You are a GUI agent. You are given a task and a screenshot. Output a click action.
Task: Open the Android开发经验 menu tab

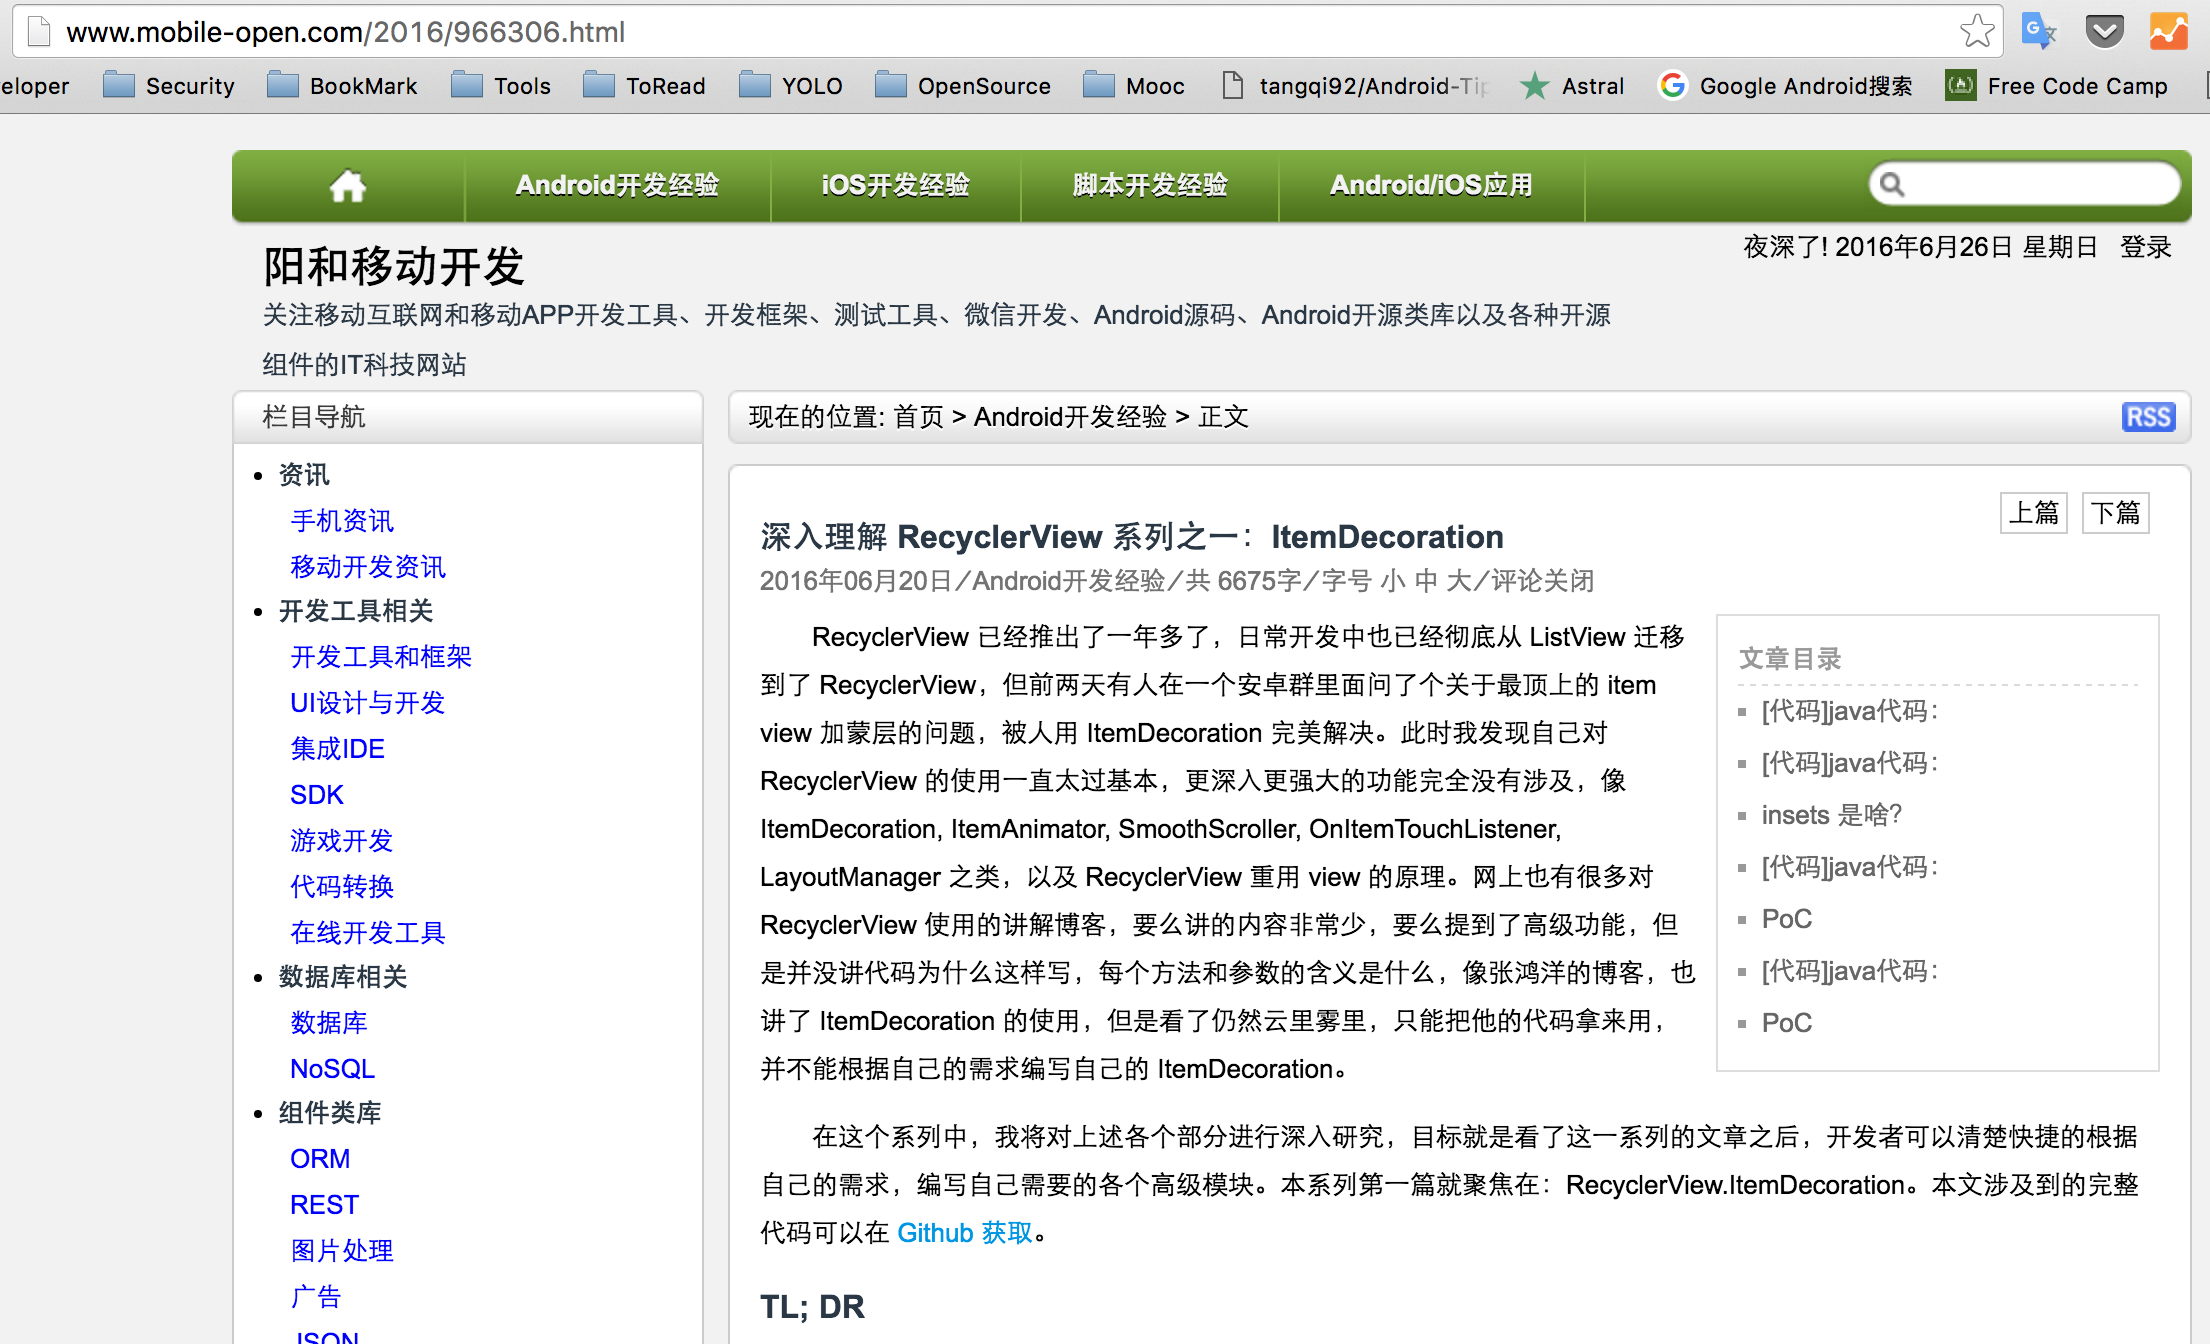617,186
